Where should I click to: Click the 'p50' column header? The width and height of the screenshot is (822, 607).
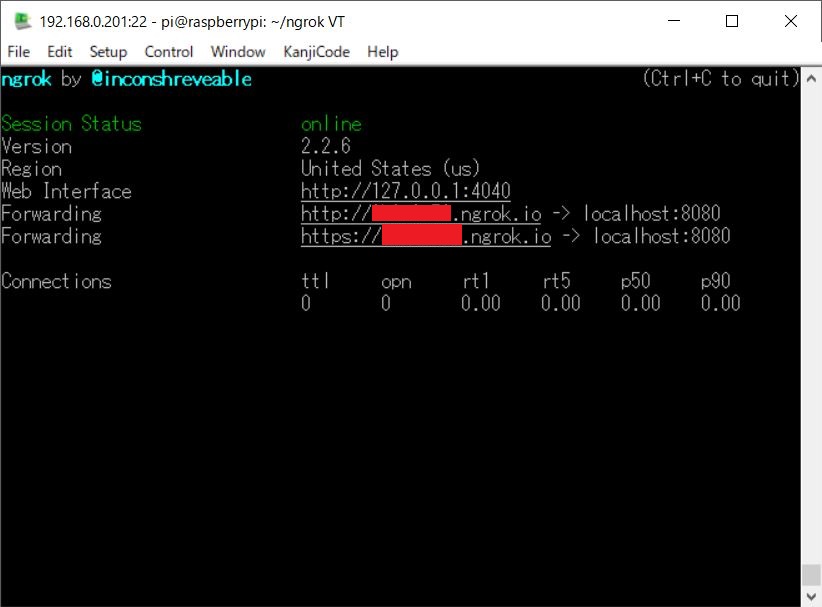tap(635, 281)
